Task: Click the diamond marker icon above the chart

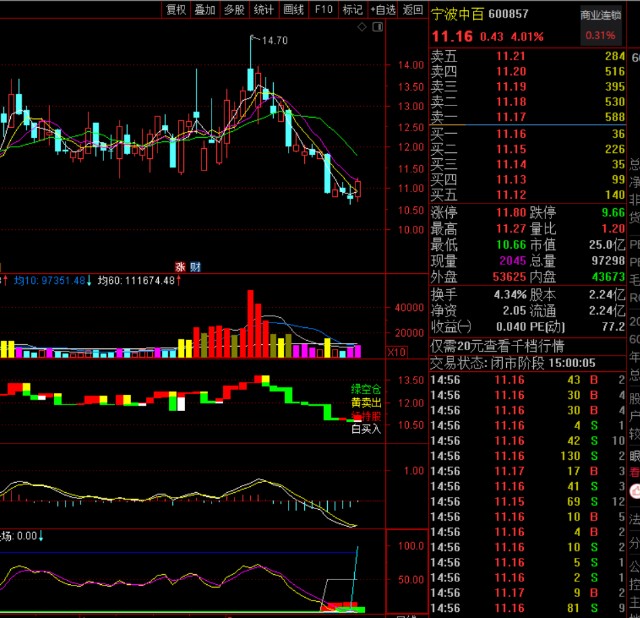Action: pos(361,29)
